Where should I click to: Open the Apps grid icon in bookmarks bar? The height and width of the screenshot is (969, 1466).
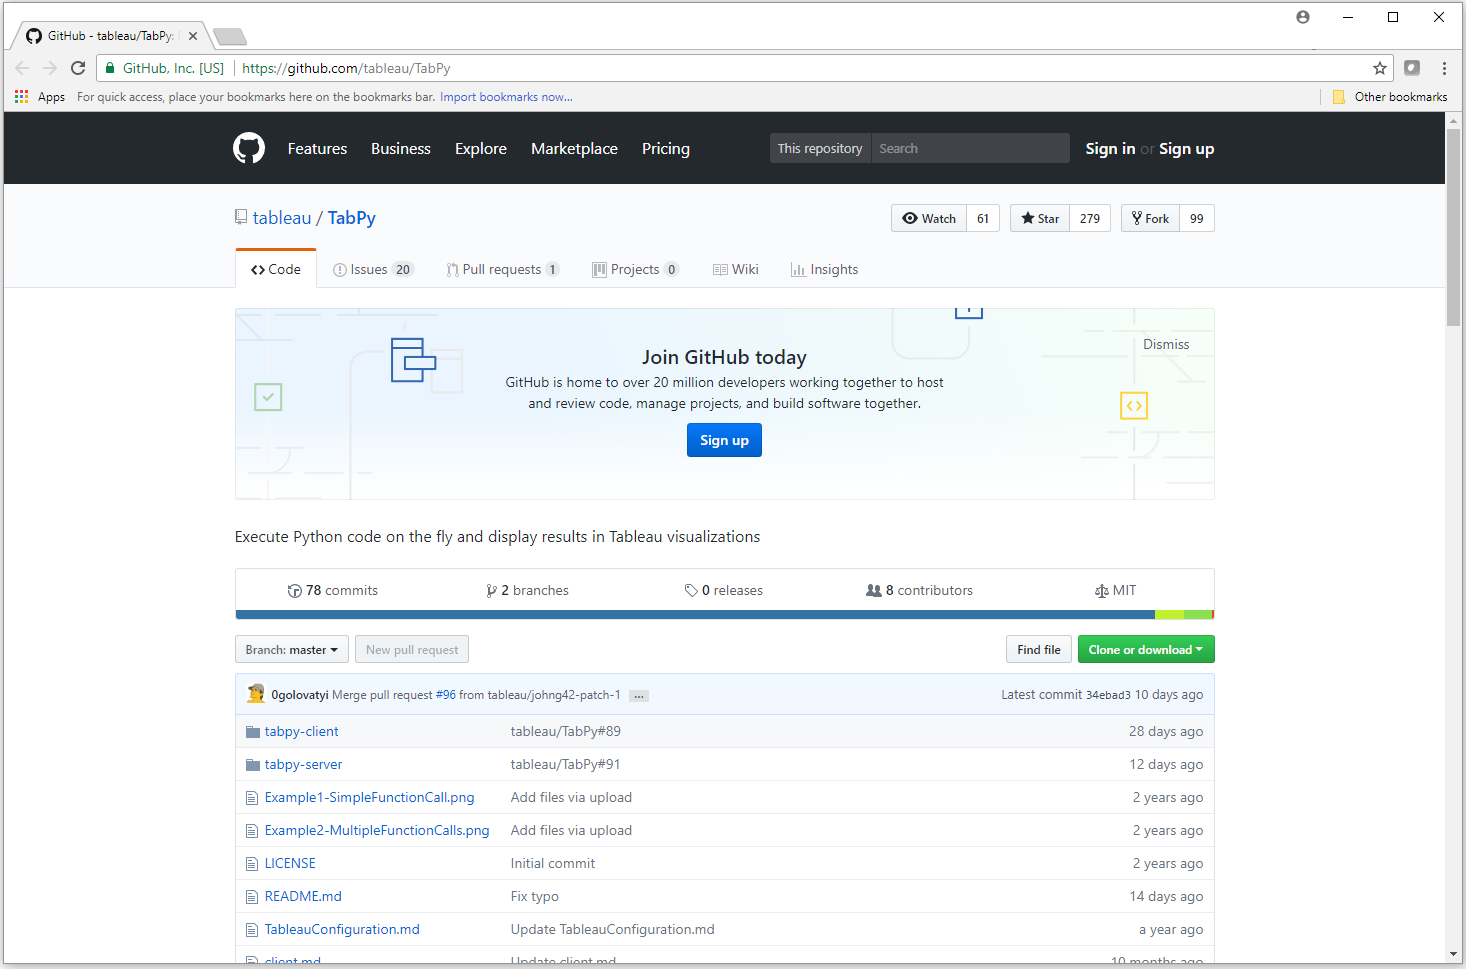click(21, 97)
